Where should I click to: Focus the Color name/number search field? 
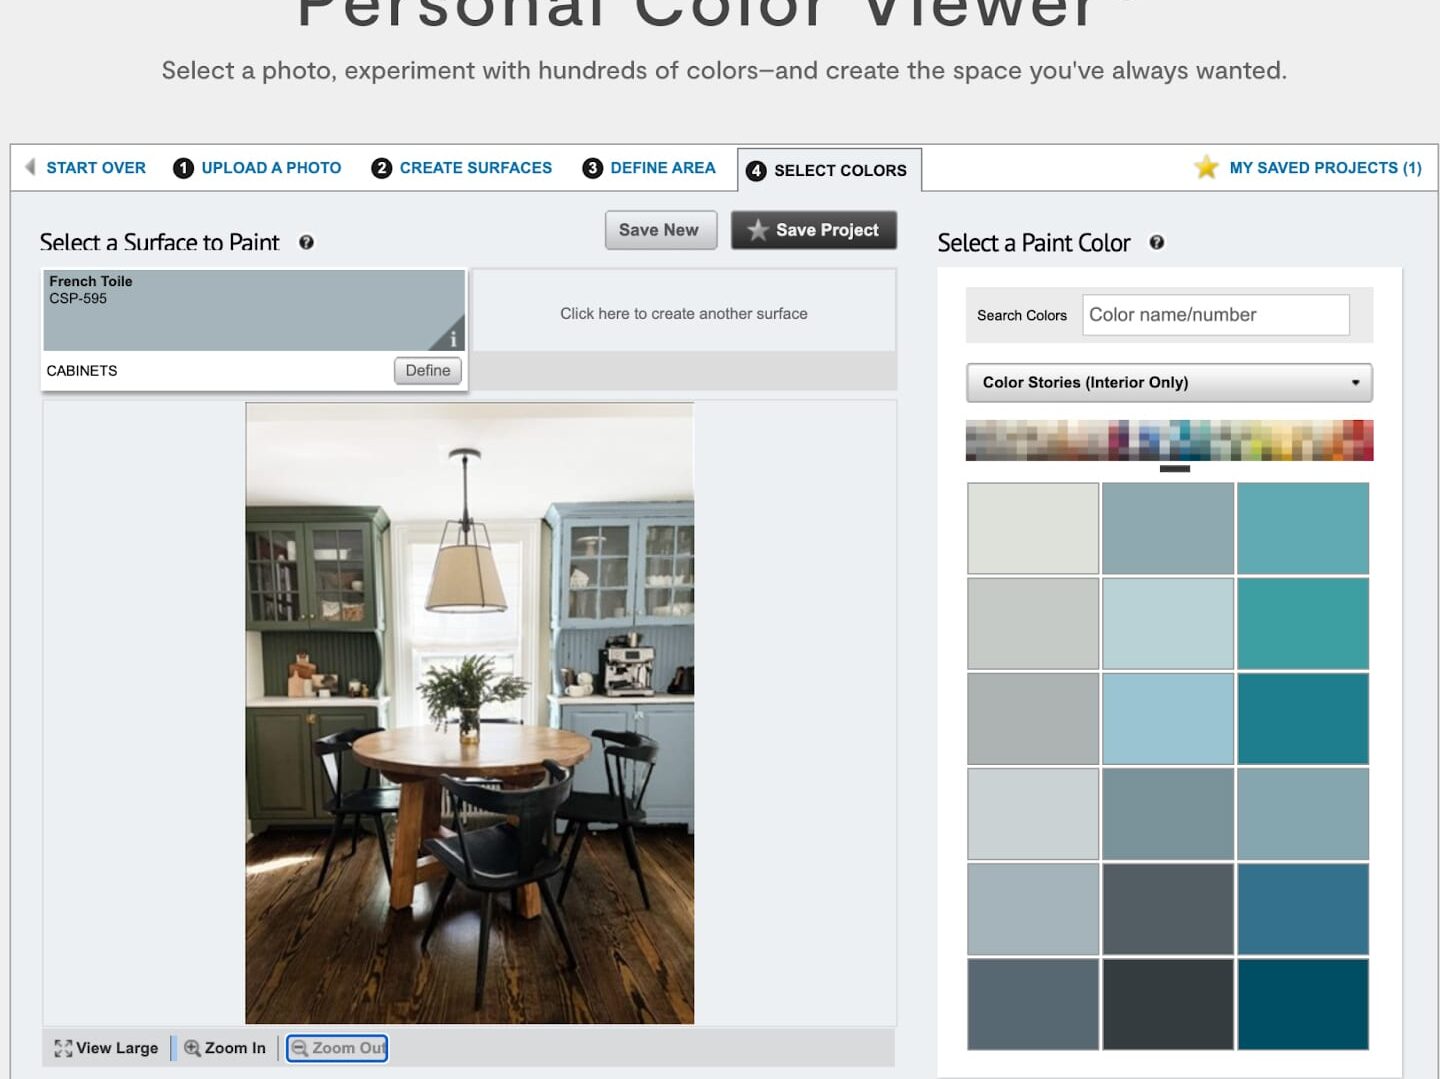[x=1216, y=315]
